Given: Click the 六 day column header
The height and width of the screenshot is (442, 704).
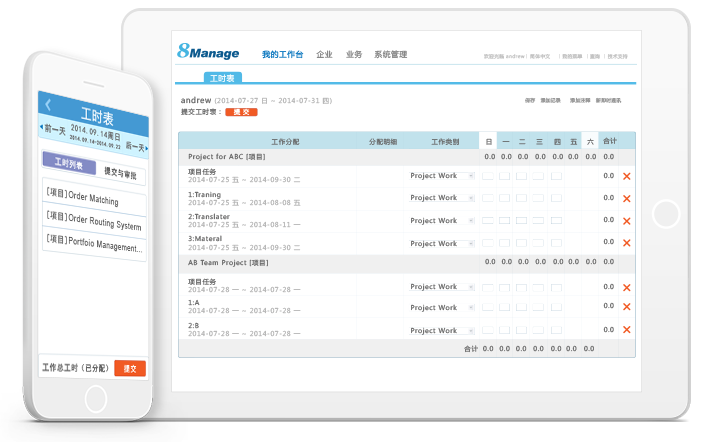Looking at the screenshot, I should point(590,141).
